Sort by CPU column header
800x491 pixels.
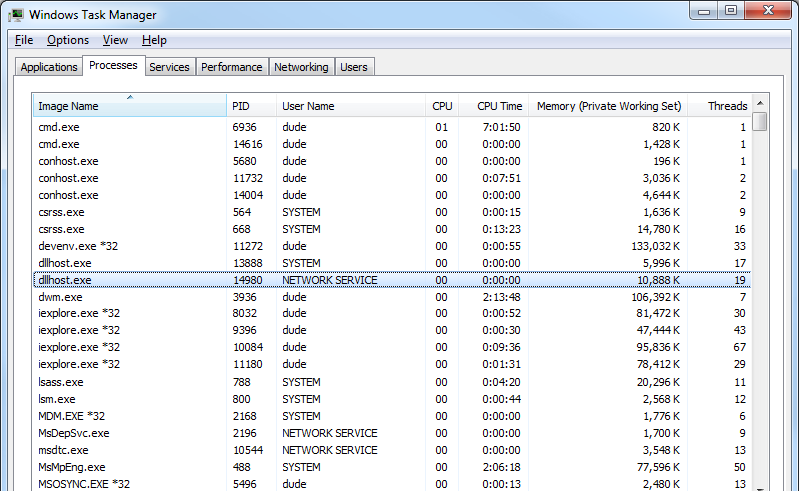click(442, 106)
